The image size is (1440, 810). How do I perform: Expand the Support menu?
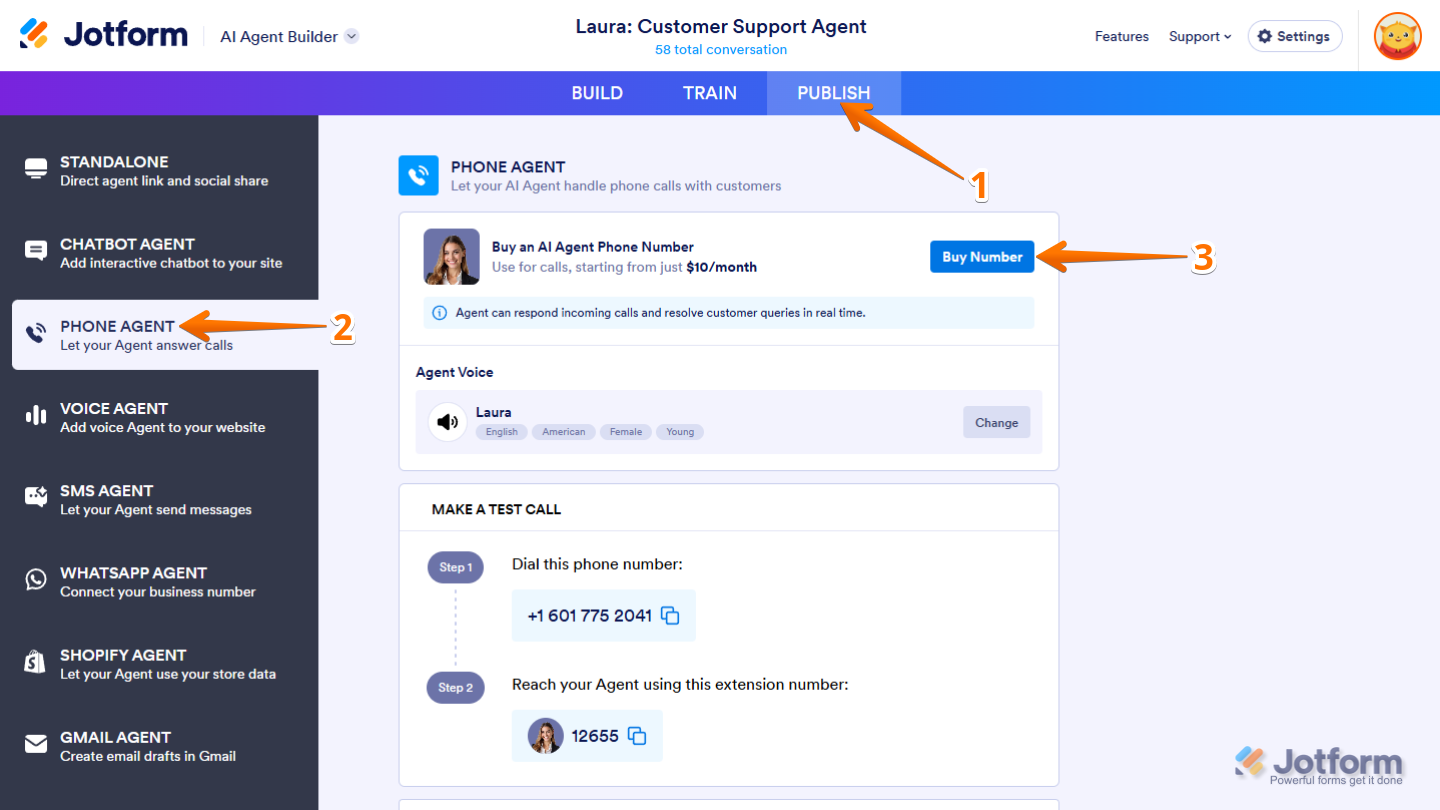coord(1200,36)
